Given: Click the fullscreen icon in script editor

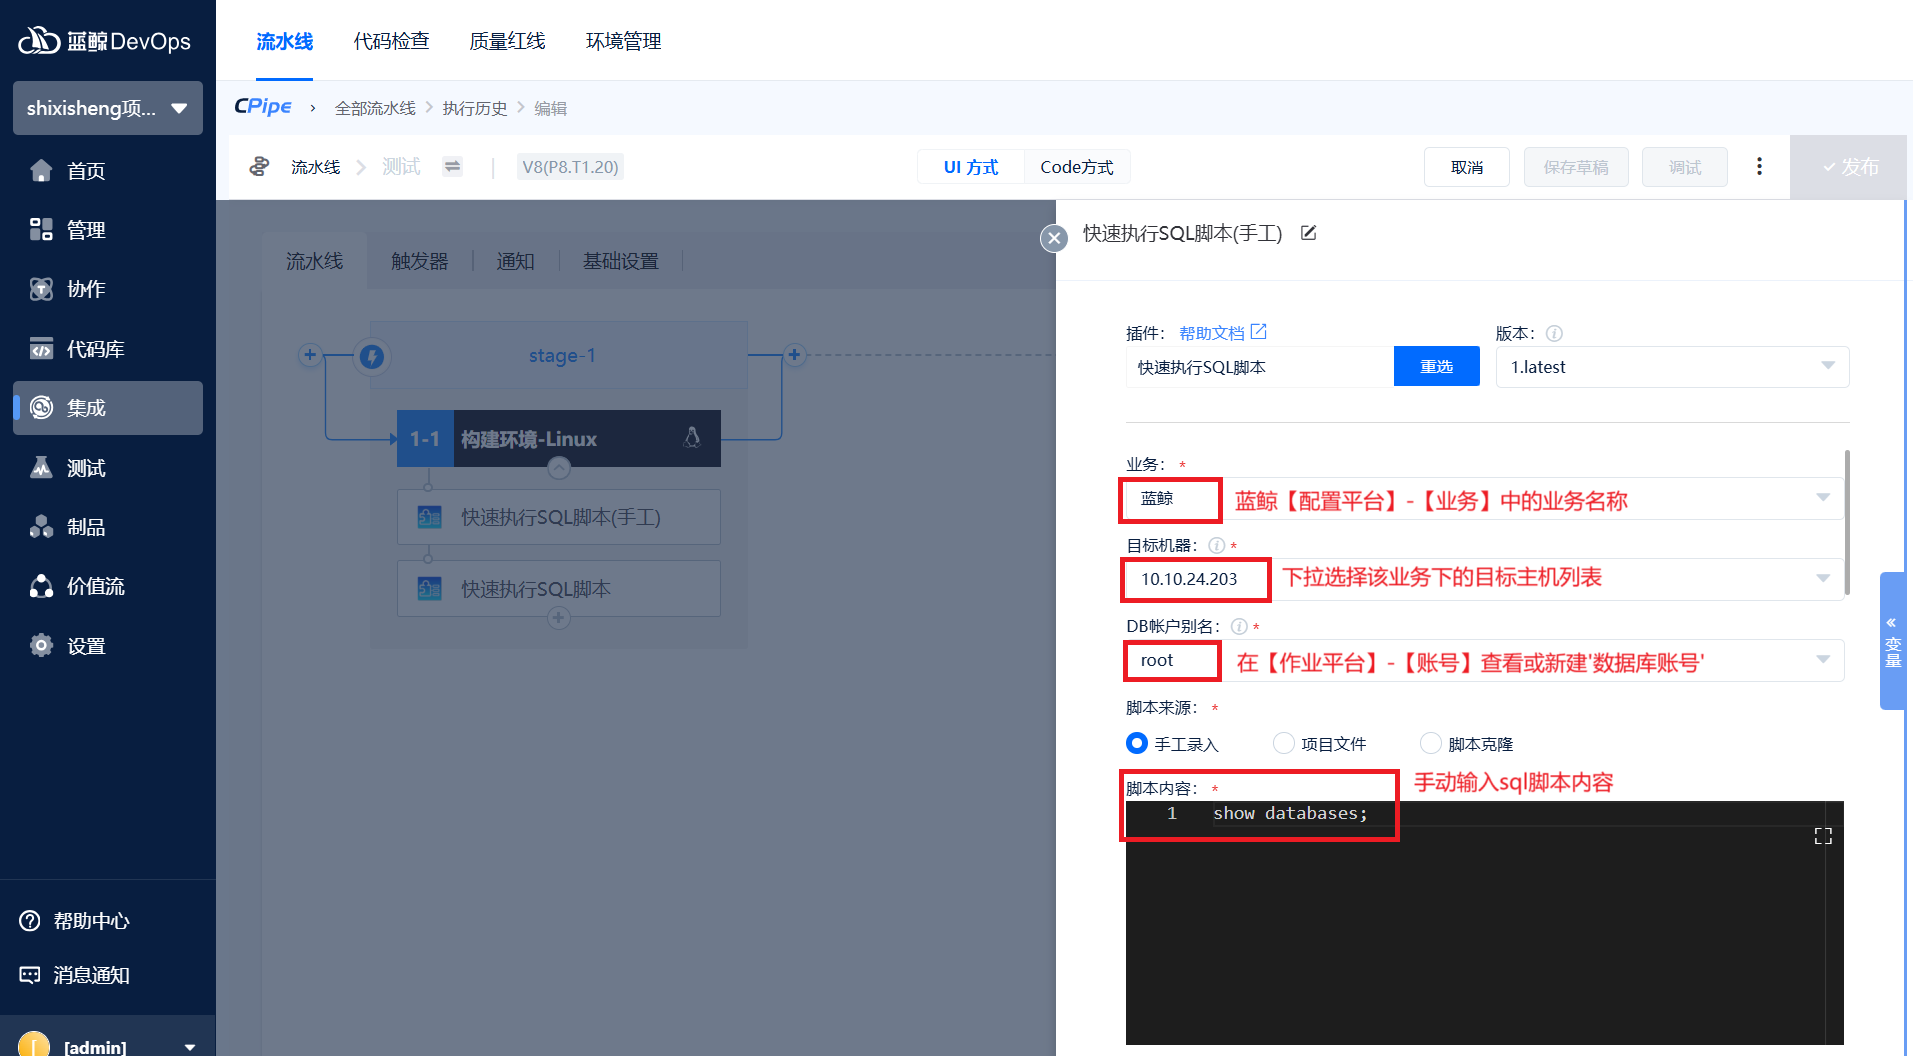Looking at the screenshot, I should click(1823, 836).
